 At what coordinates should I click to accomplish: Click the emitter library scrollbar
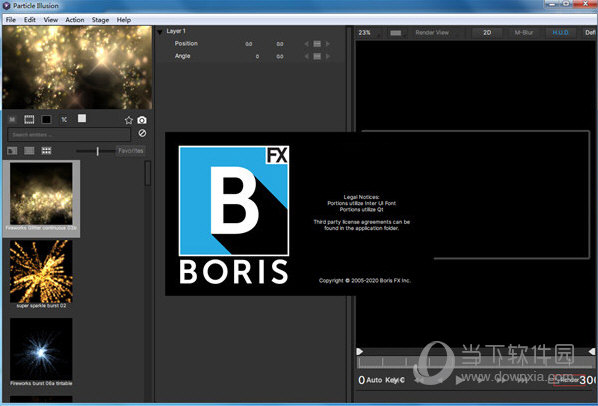tap(148, 174)
